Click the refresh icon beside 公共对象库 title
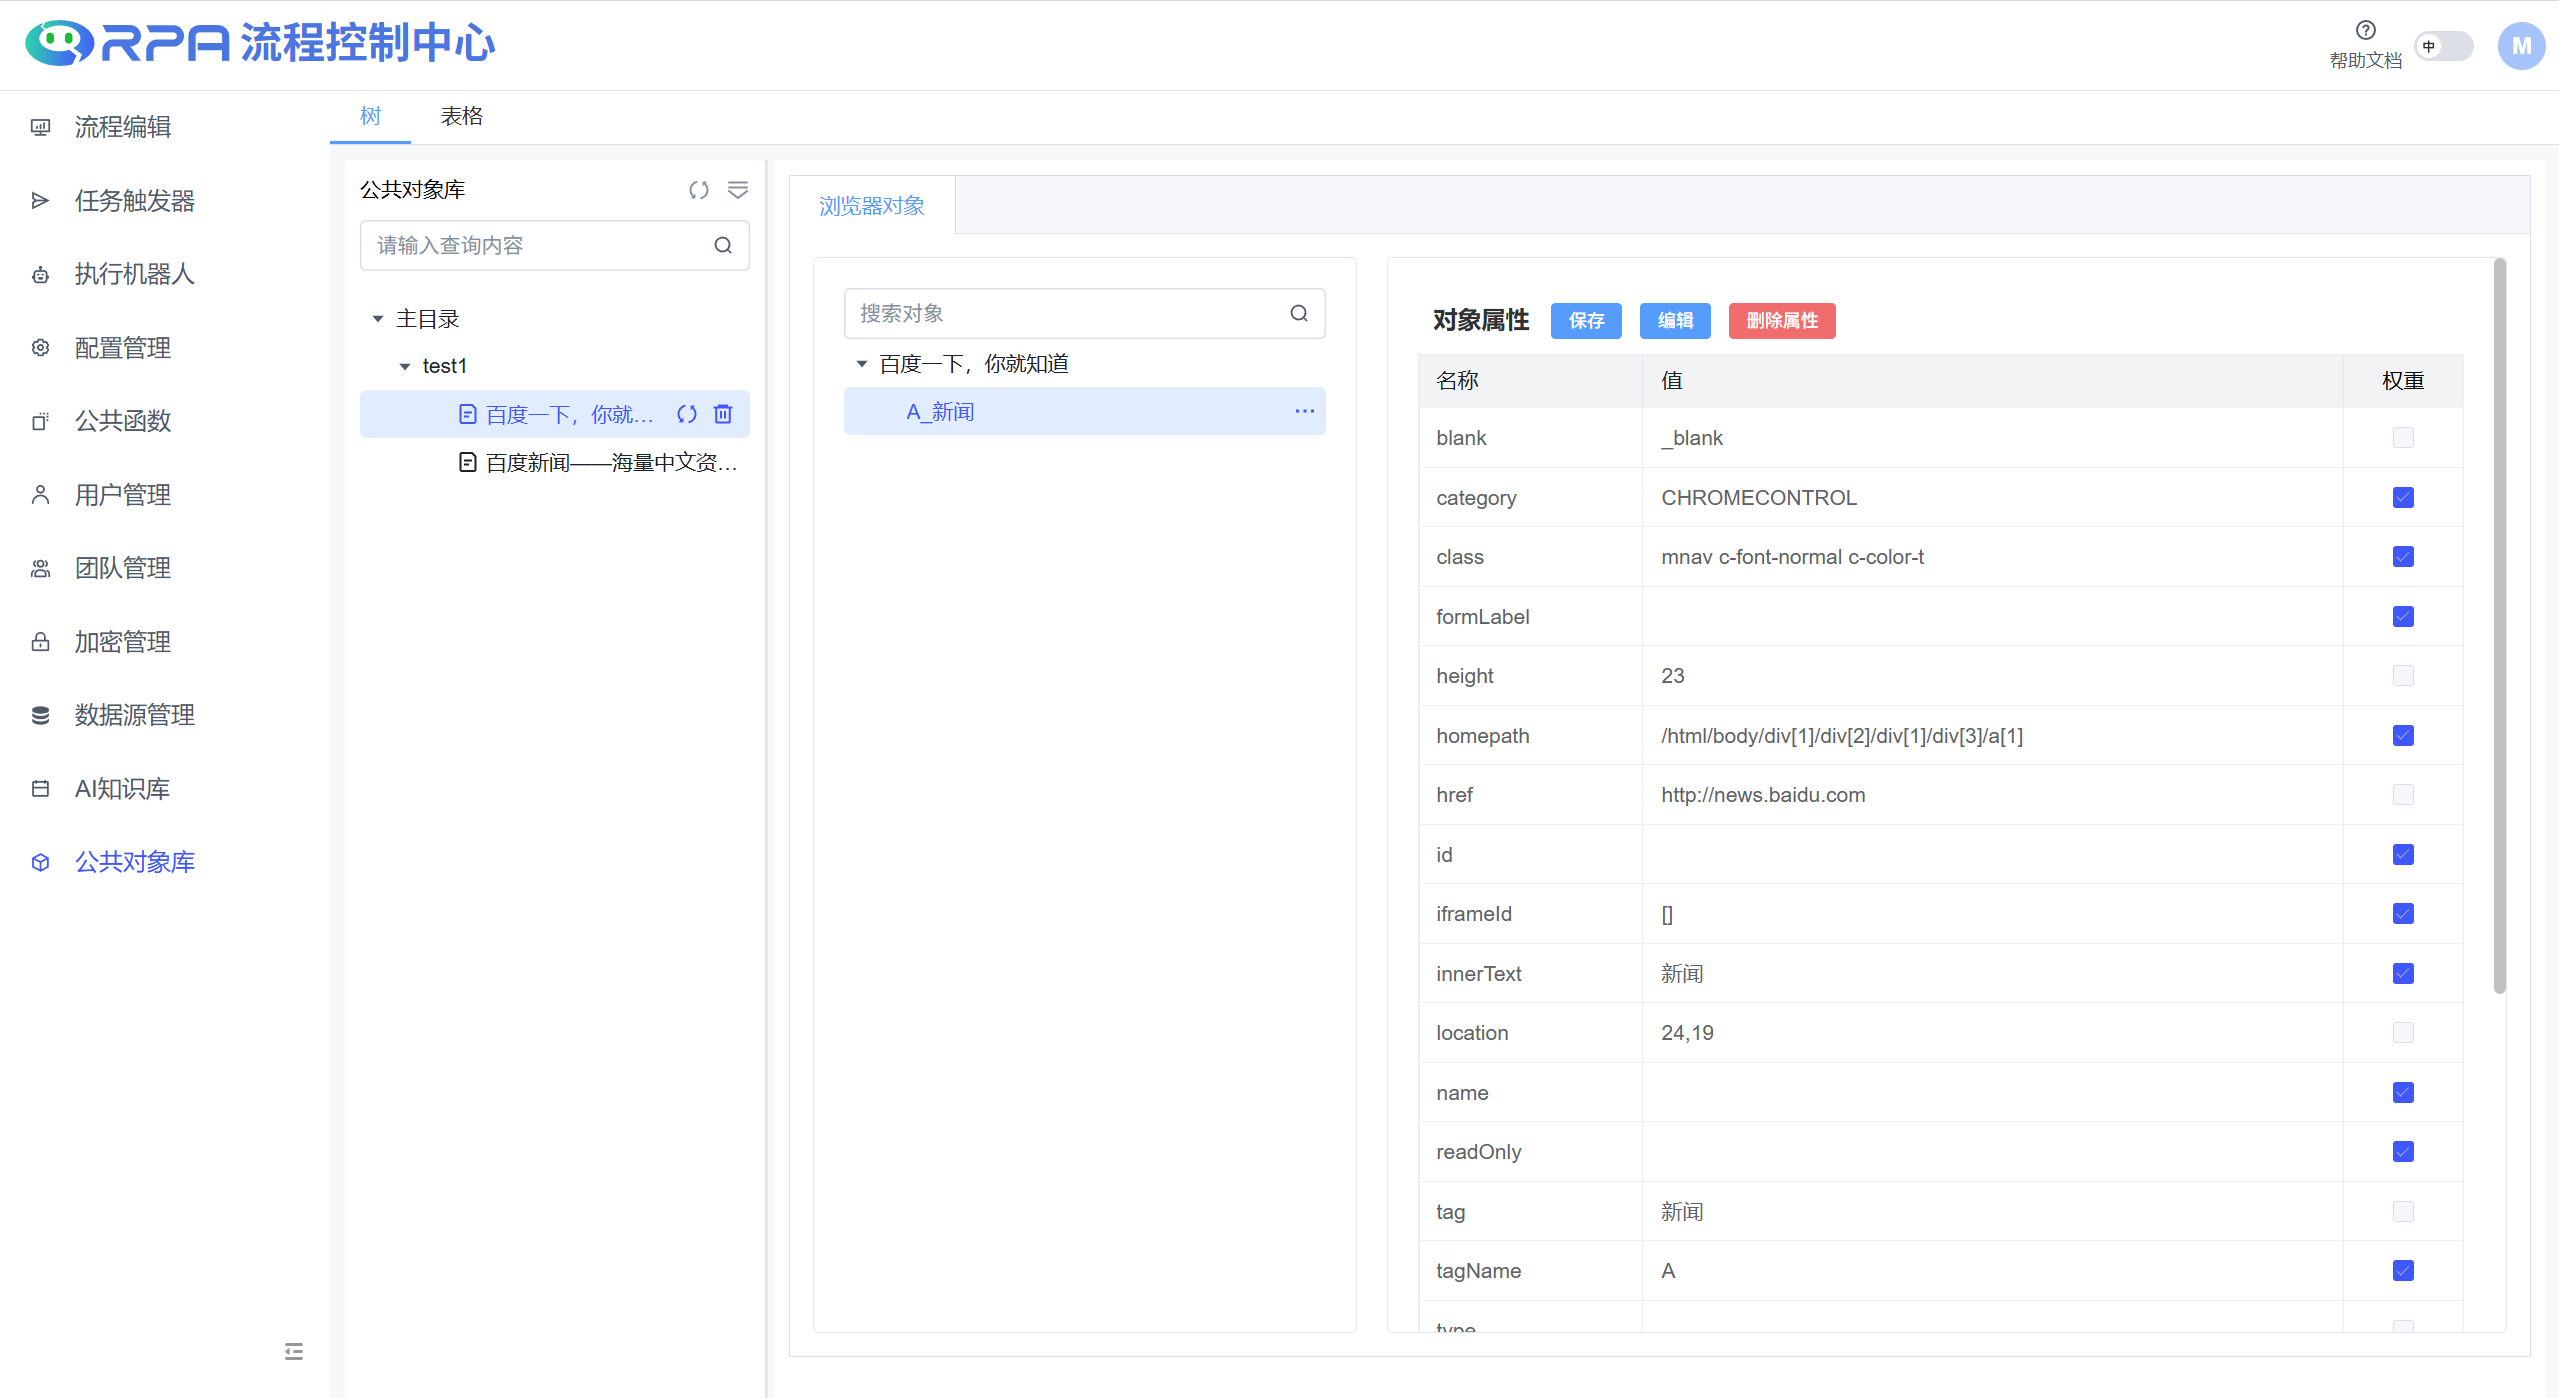The height and width of the screenshot is (1398, 2559). point(698,190)
